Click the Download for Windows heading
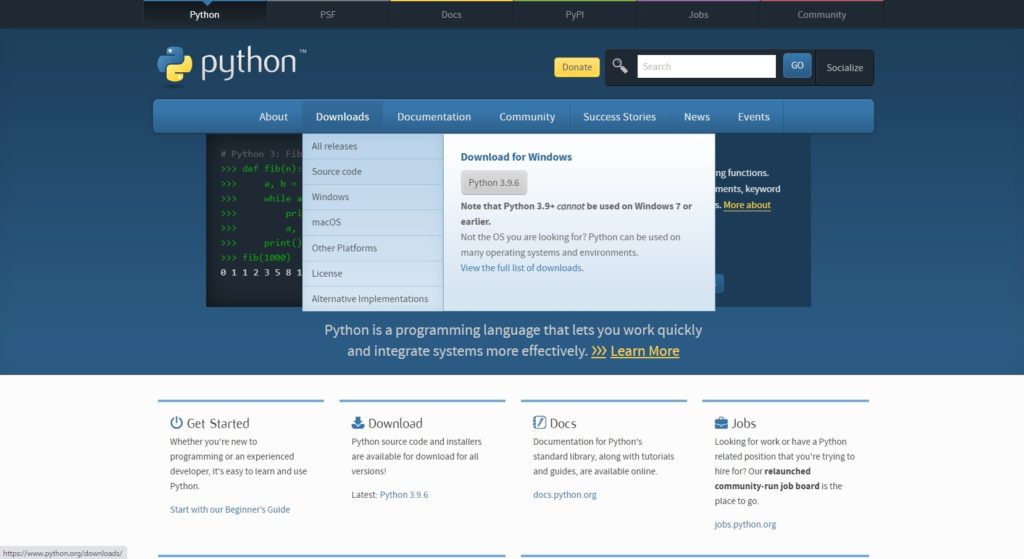The width and height of the screenshot is (1024, 559). pos(516,157)
